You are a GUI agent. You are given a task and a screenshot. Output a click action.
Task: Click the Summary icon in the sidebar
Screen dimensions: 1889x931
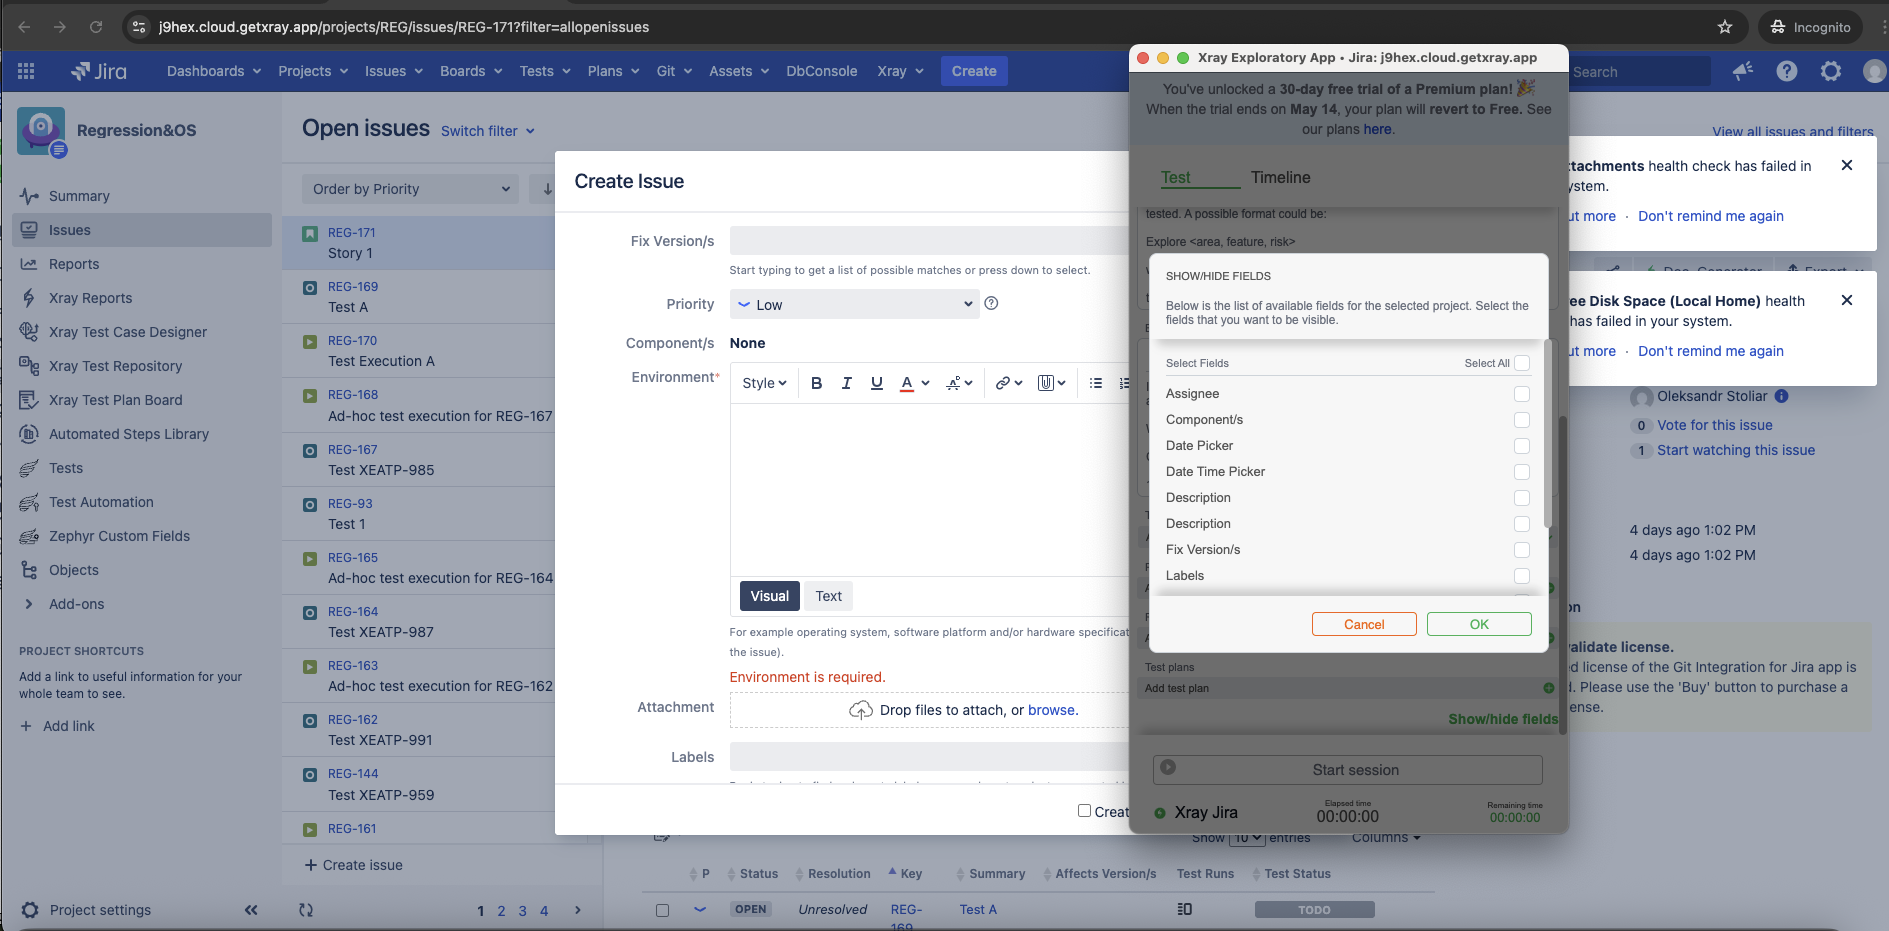click(x=29, y=196)
